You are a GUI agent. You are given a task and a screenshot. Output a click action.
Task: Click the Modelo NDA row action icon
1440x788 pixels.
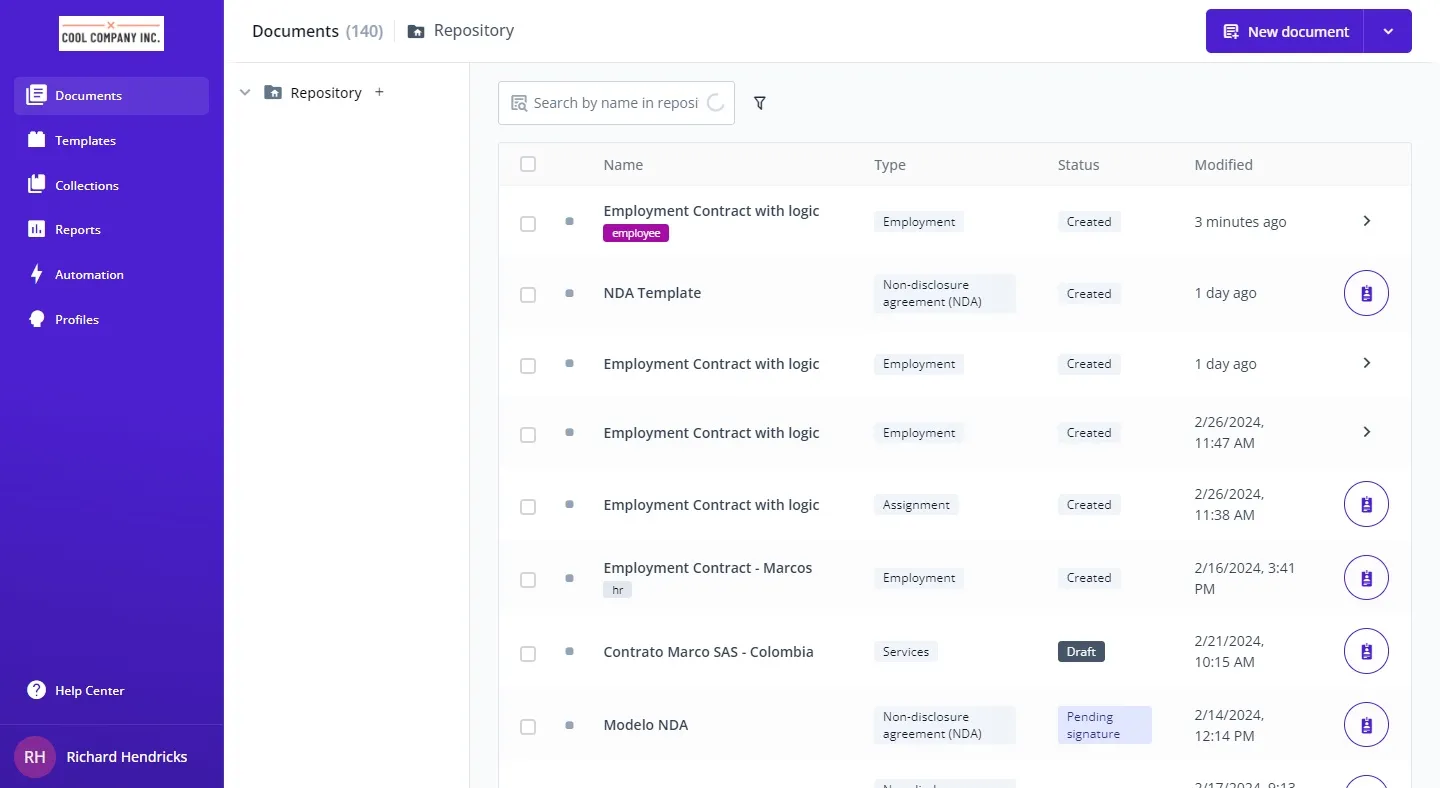[x=1366, y=725]
